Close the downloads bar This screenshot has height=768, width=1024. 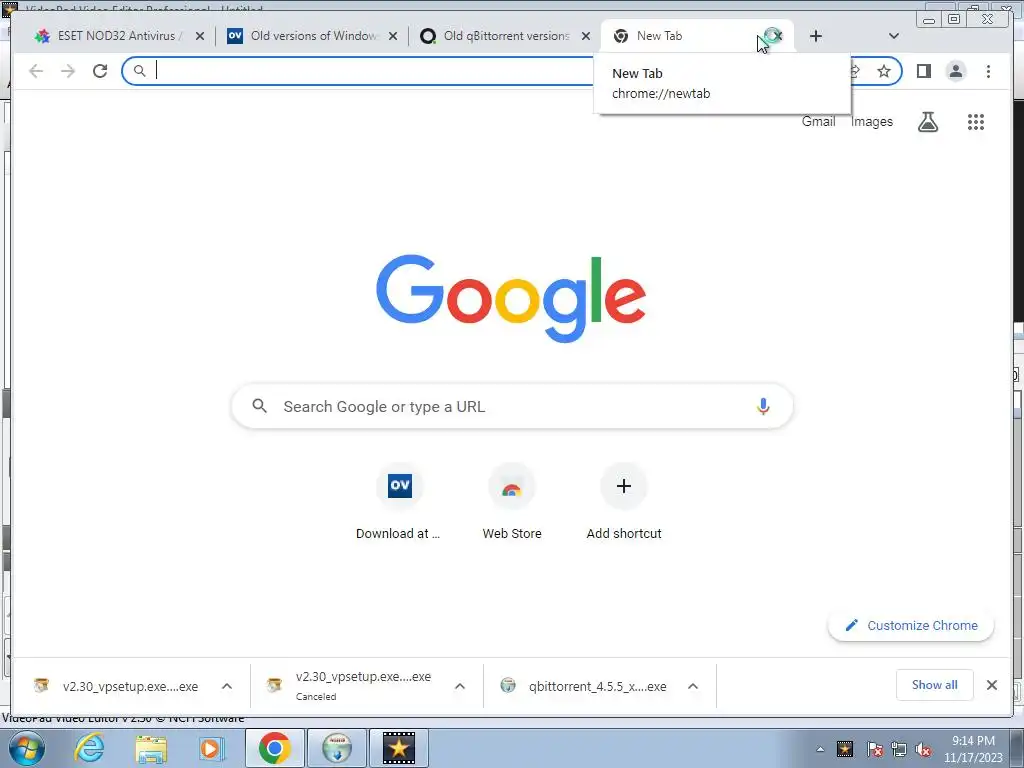point(992,684)
